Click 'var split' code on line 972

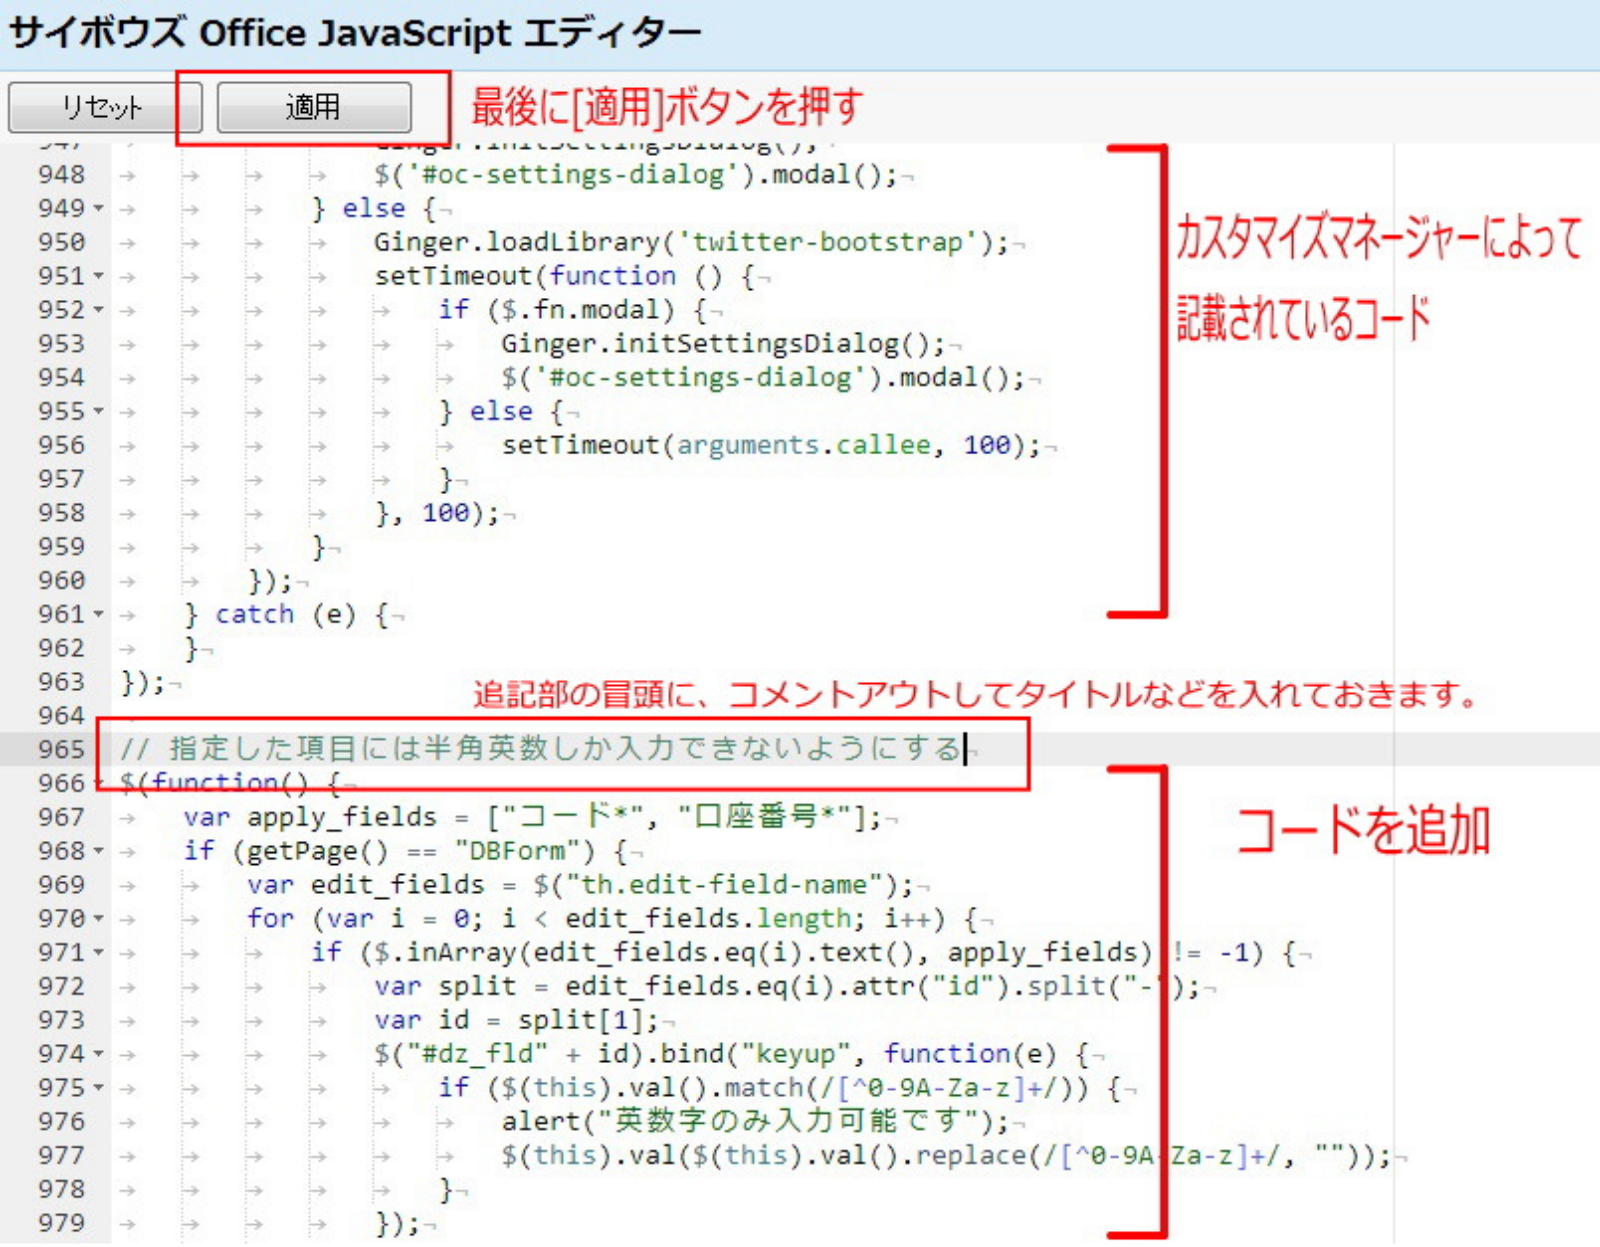[445, 986]
